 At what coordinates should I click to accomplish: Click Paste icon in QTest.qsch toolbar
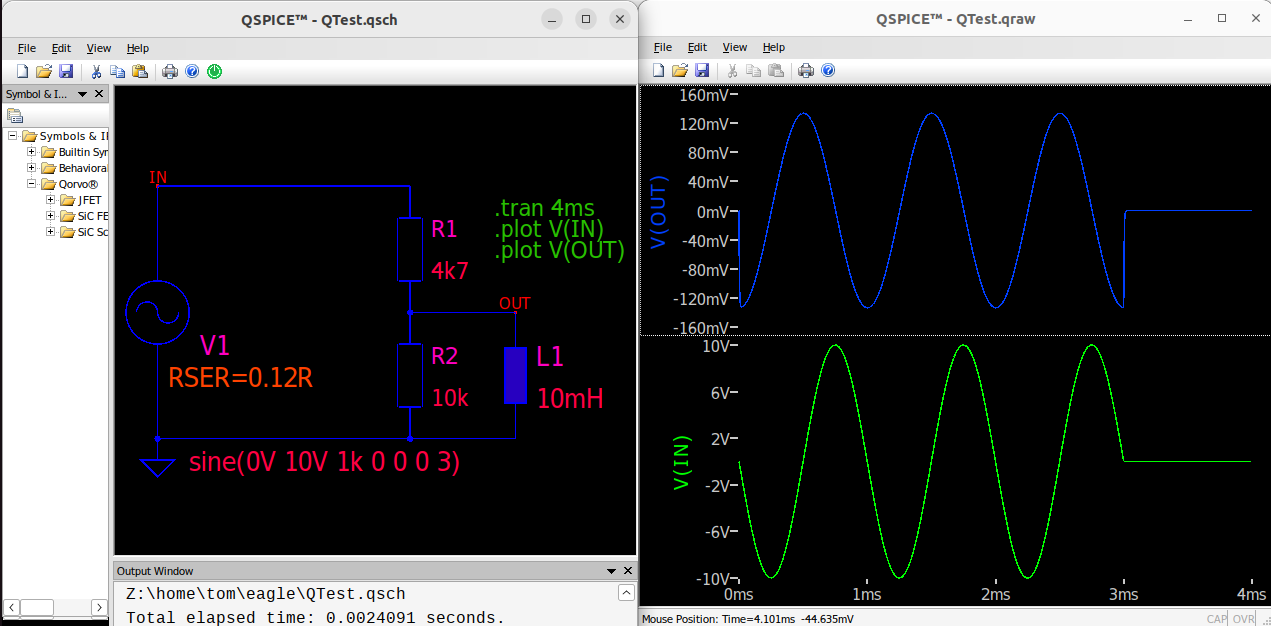(x=140, y=71)
